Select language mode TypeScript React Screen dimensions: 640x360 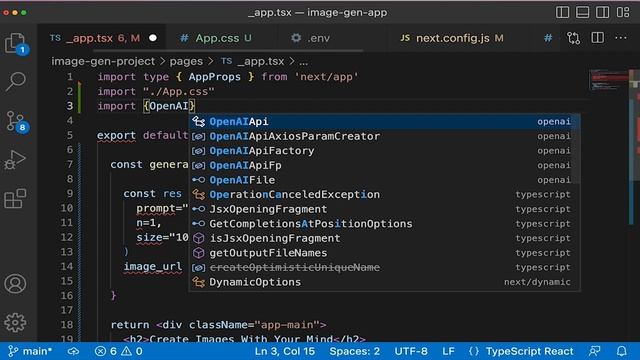529,351
